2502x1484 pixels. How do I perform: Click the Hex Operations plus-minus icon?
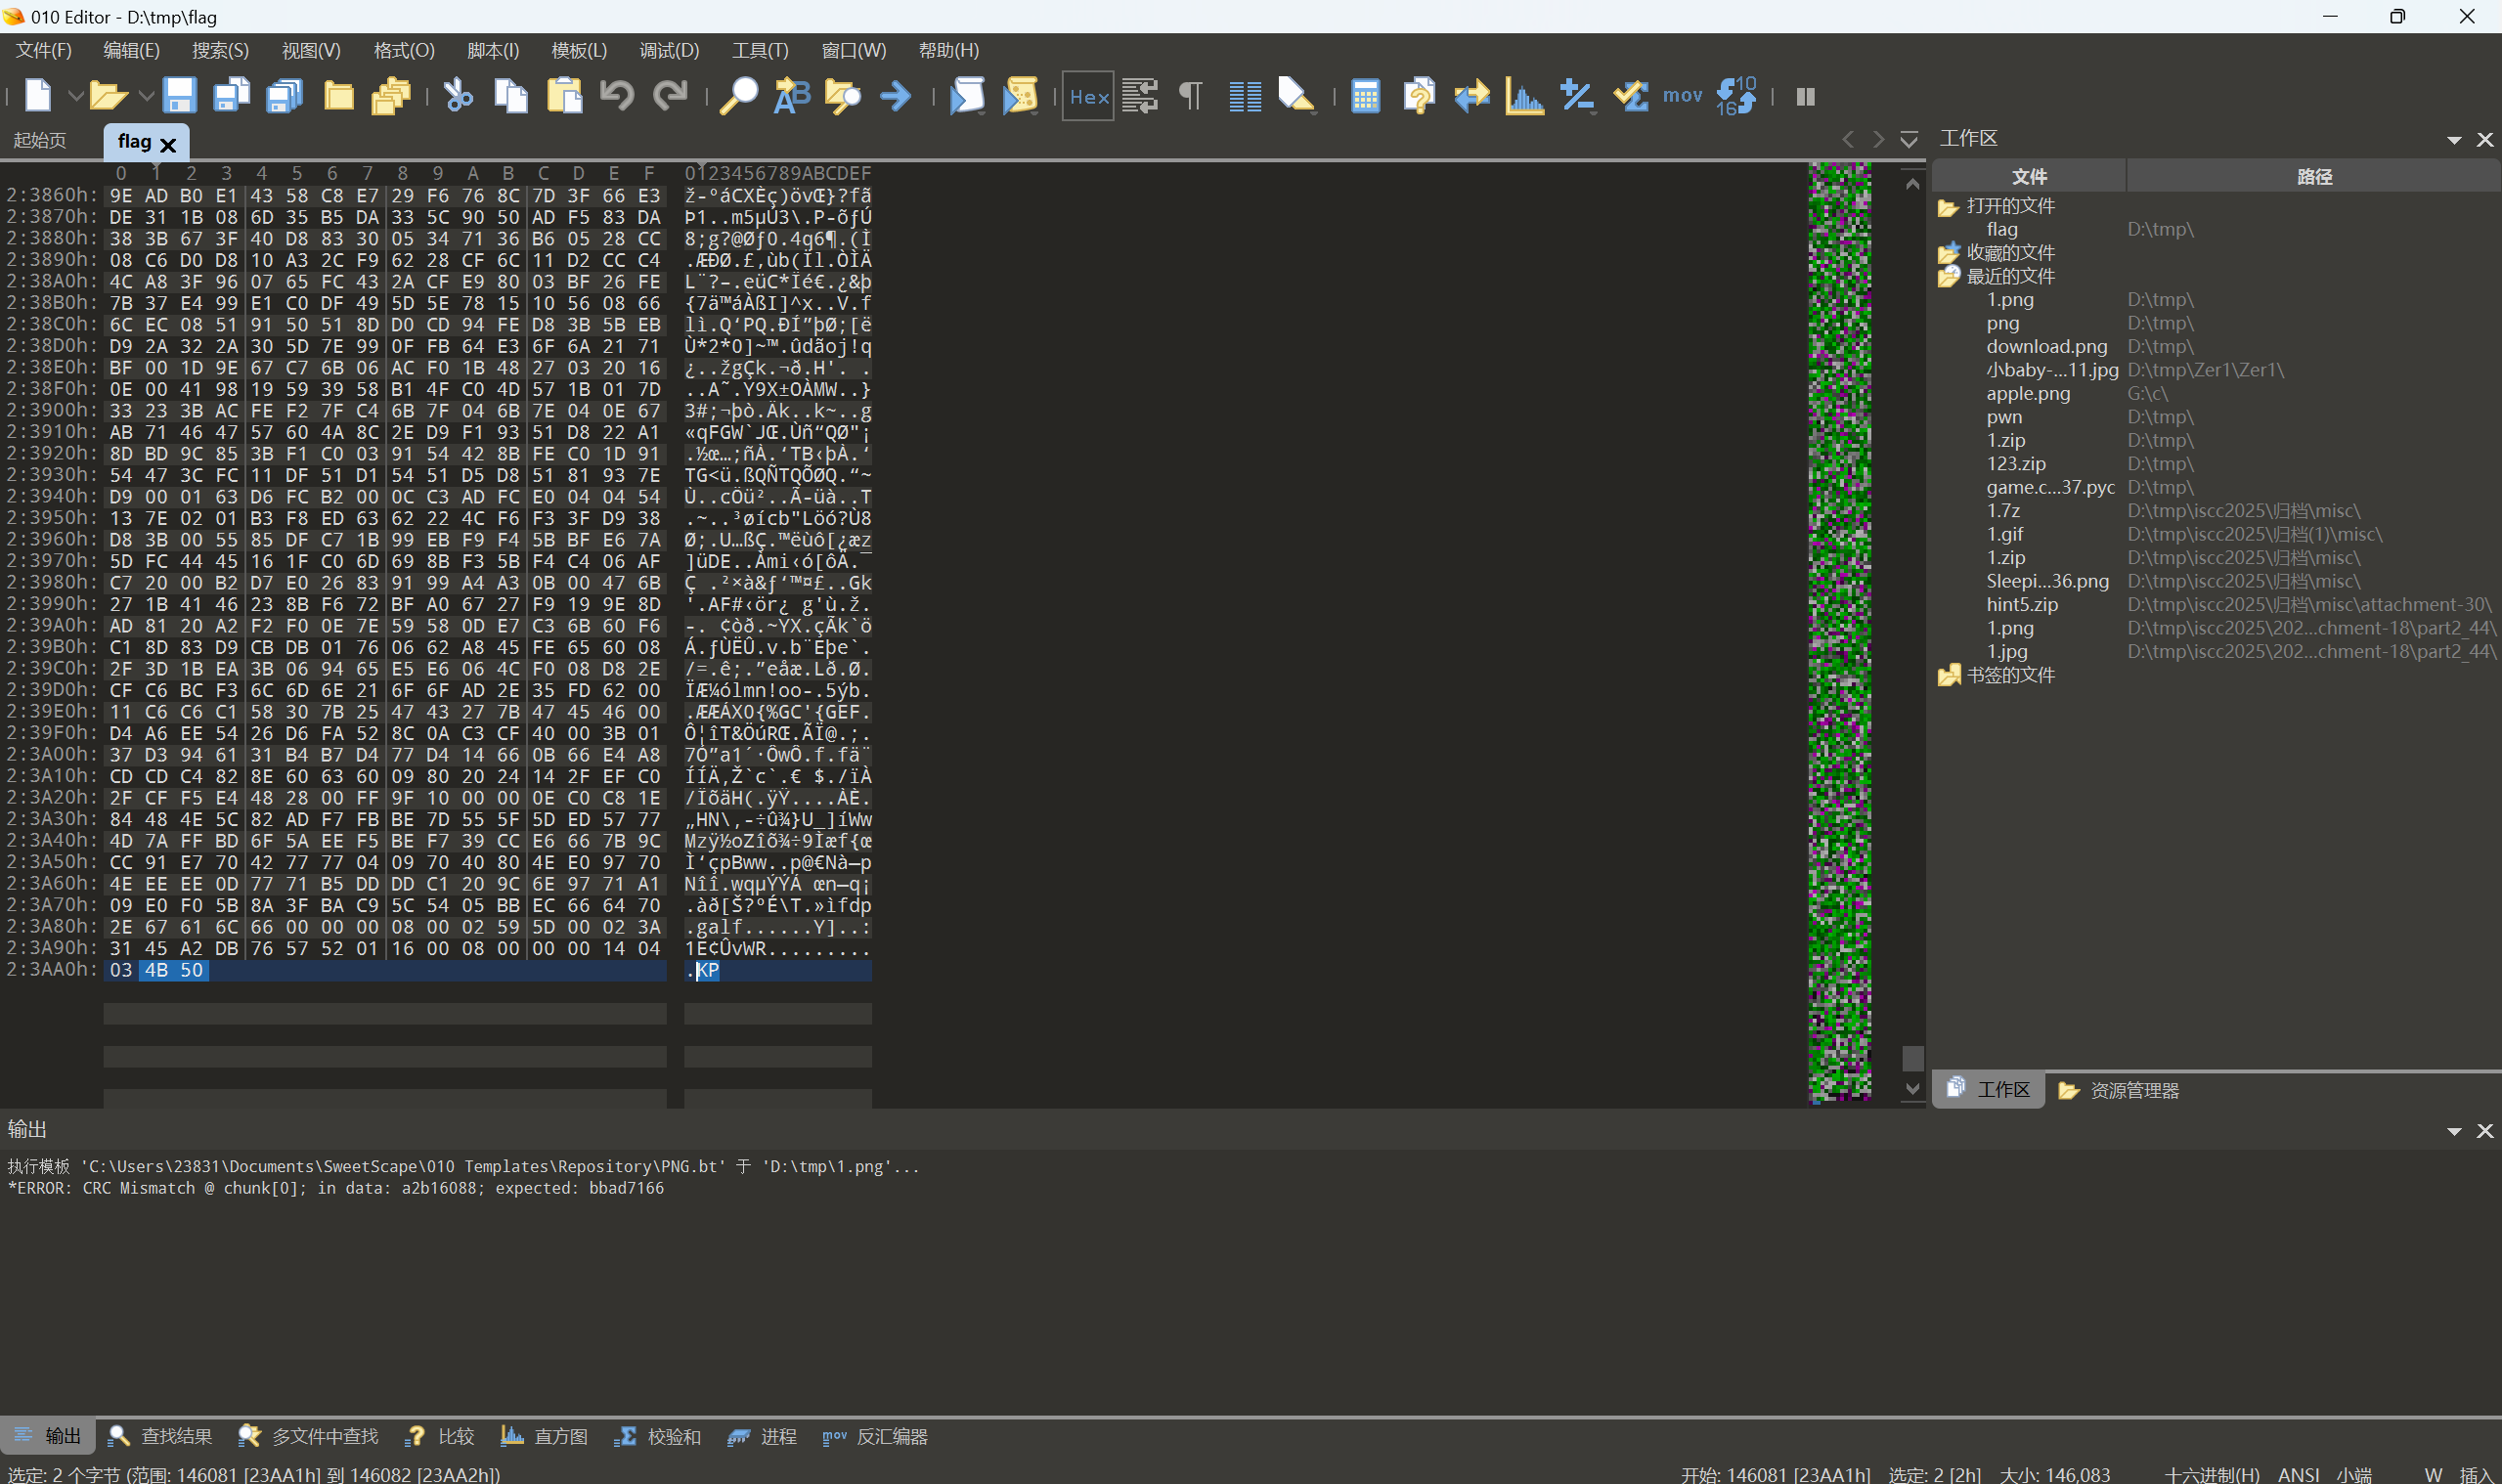1577,96
